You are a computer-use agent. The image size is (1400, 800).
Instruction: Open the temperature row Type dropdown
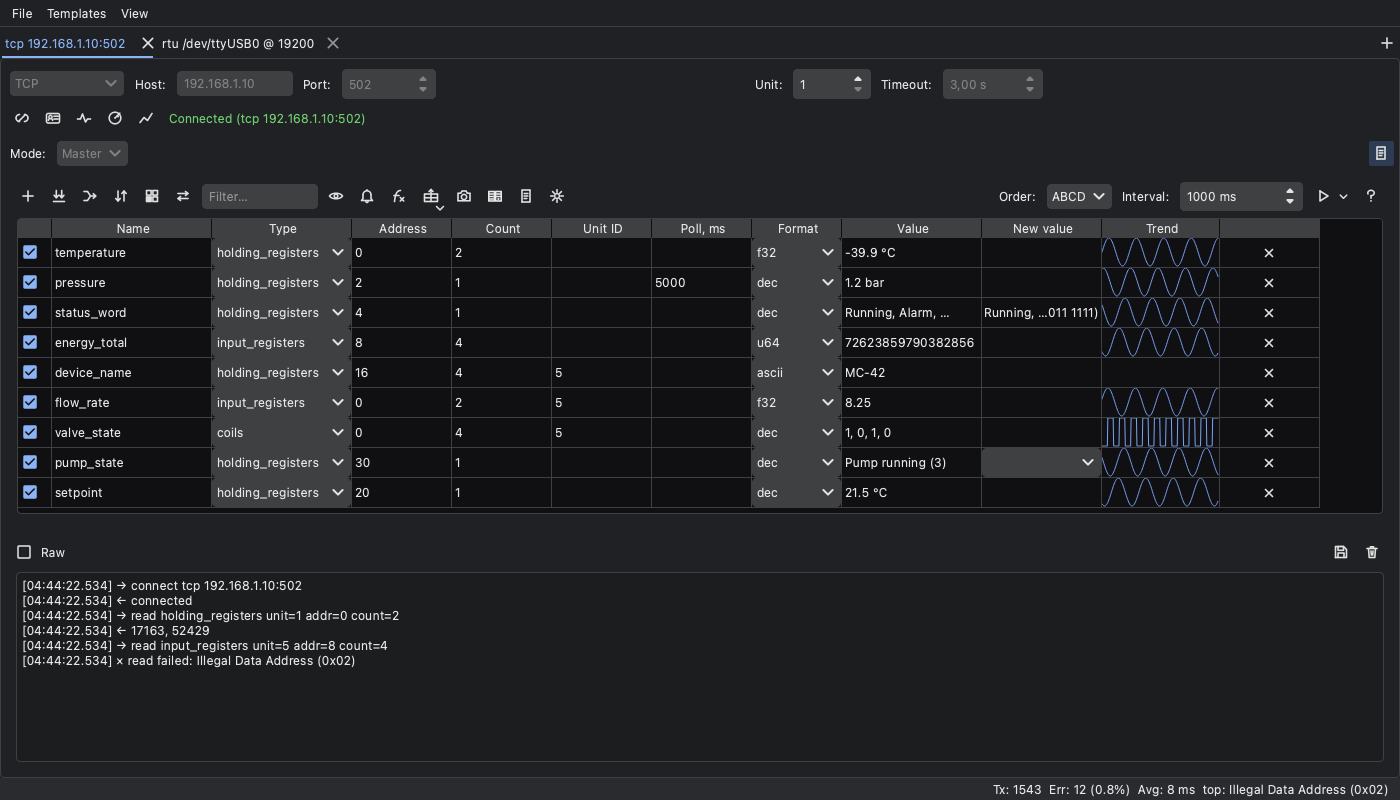(281, 253)
